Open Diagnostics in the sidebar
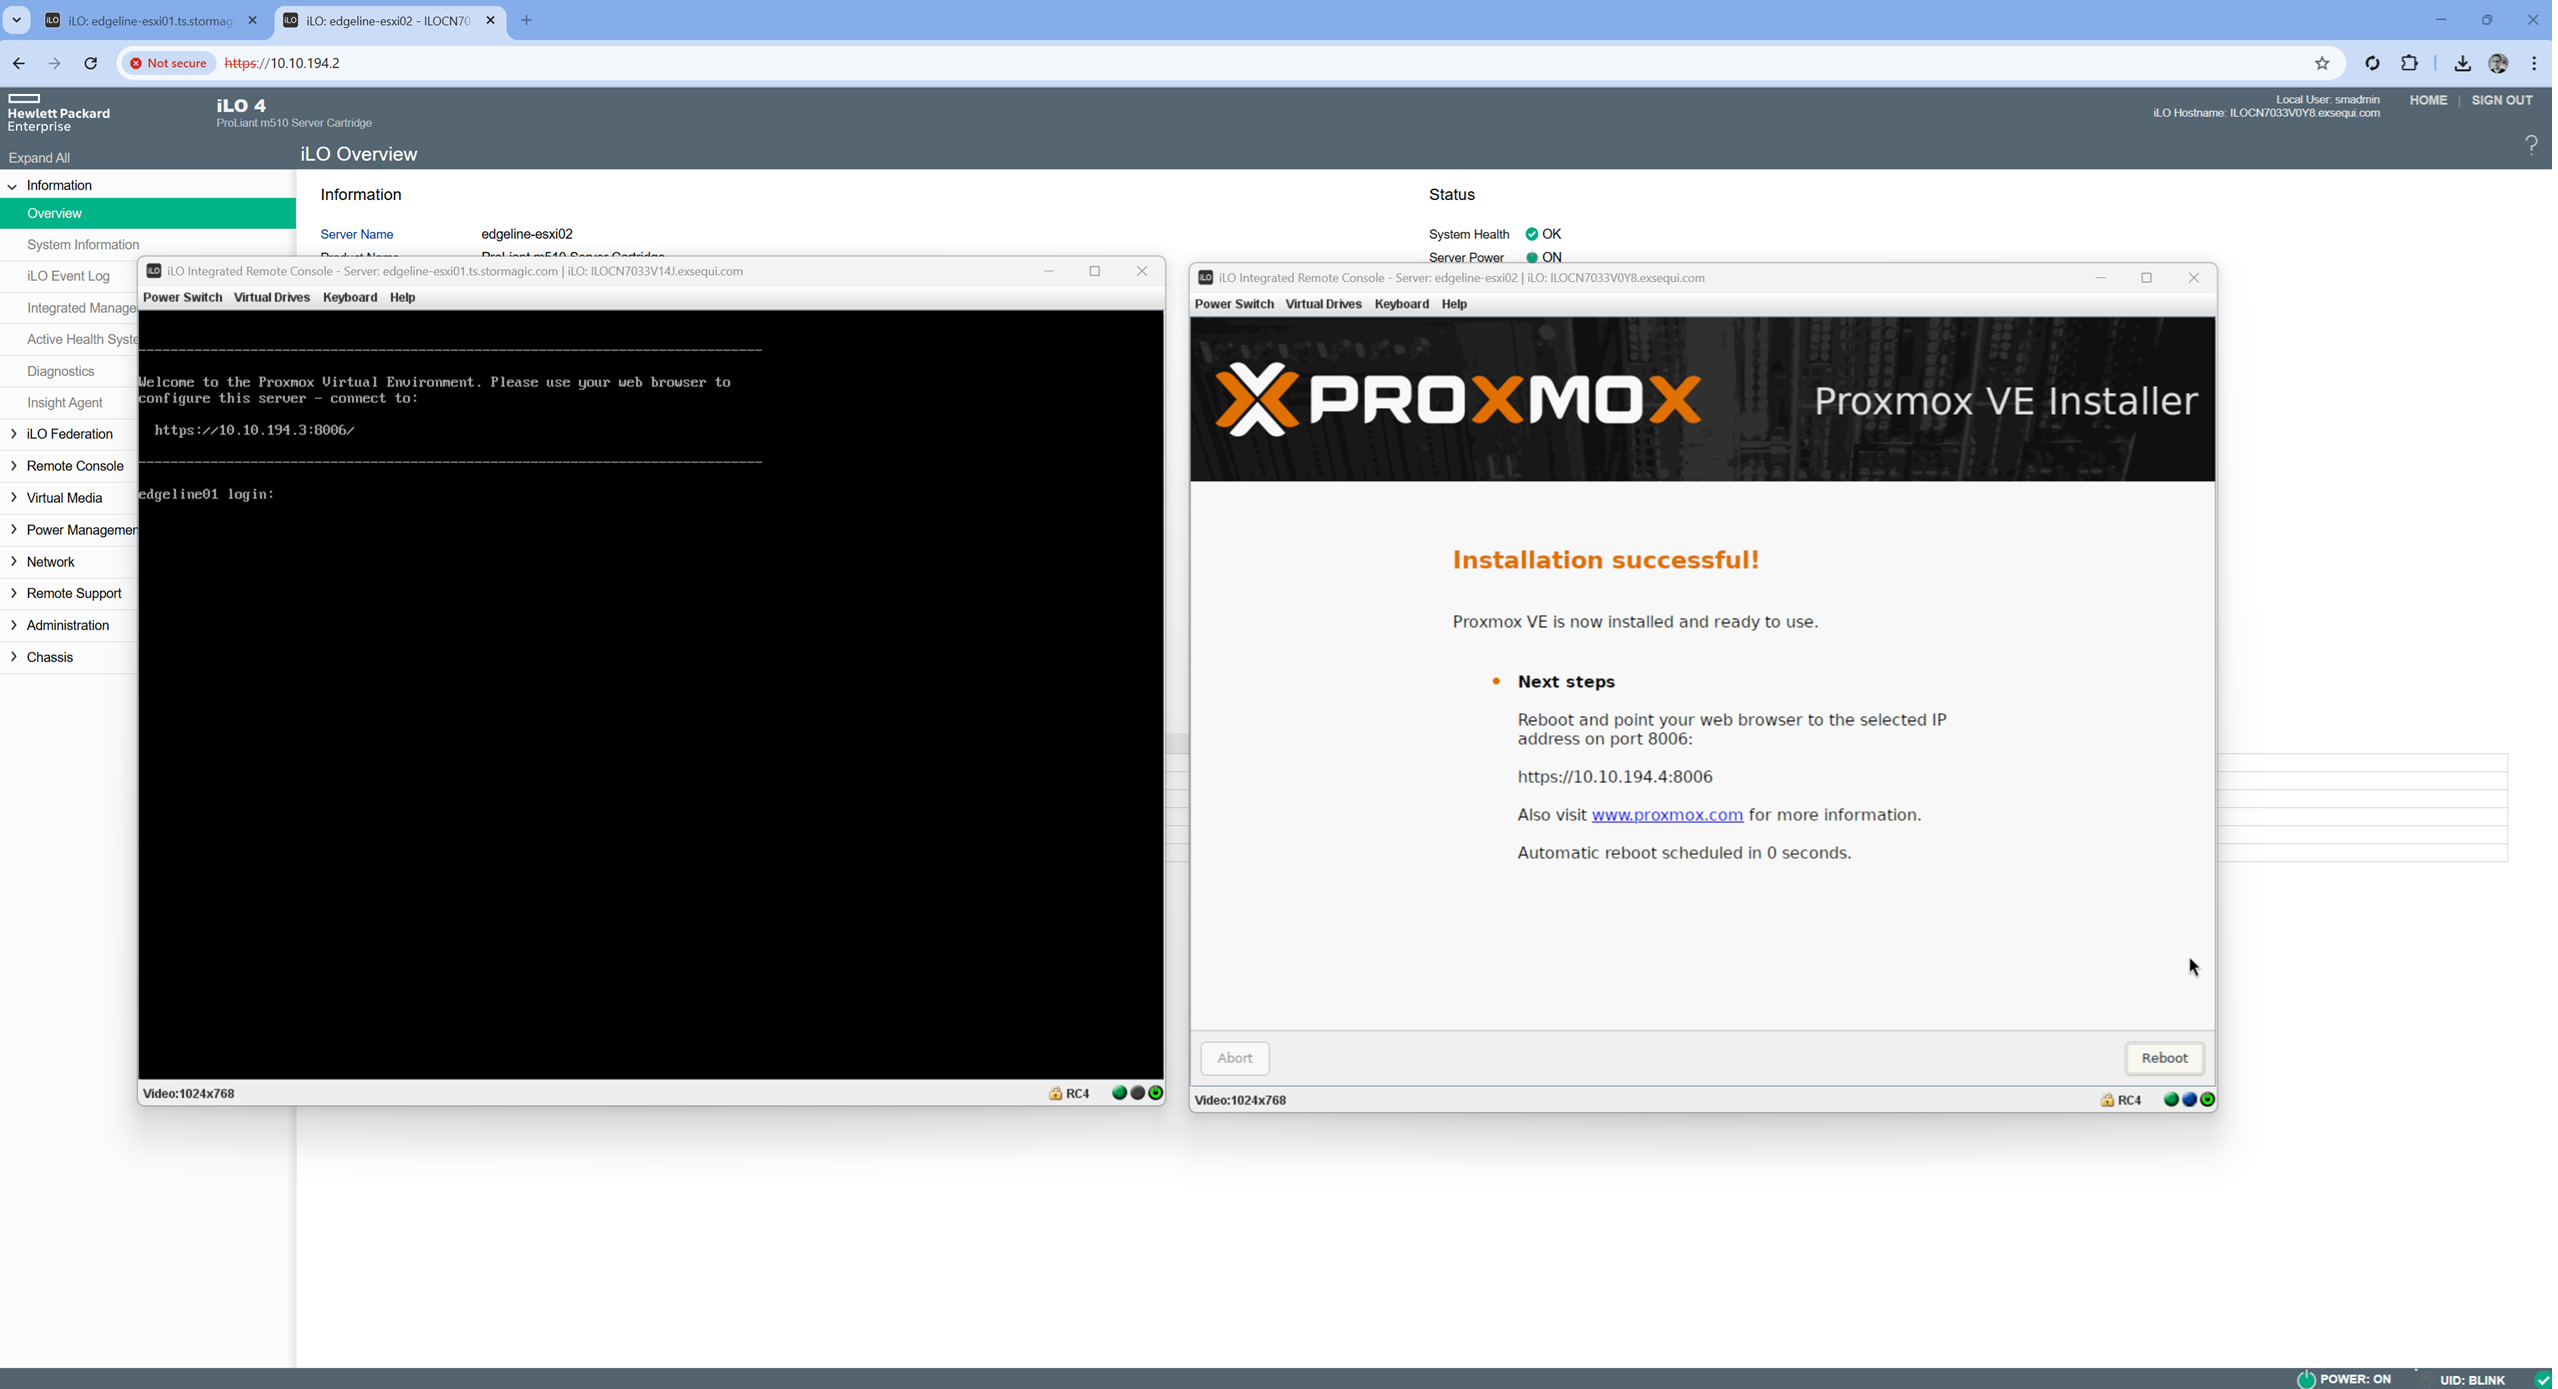This screenshot has height=1389, width=2558. pos(61,371)
